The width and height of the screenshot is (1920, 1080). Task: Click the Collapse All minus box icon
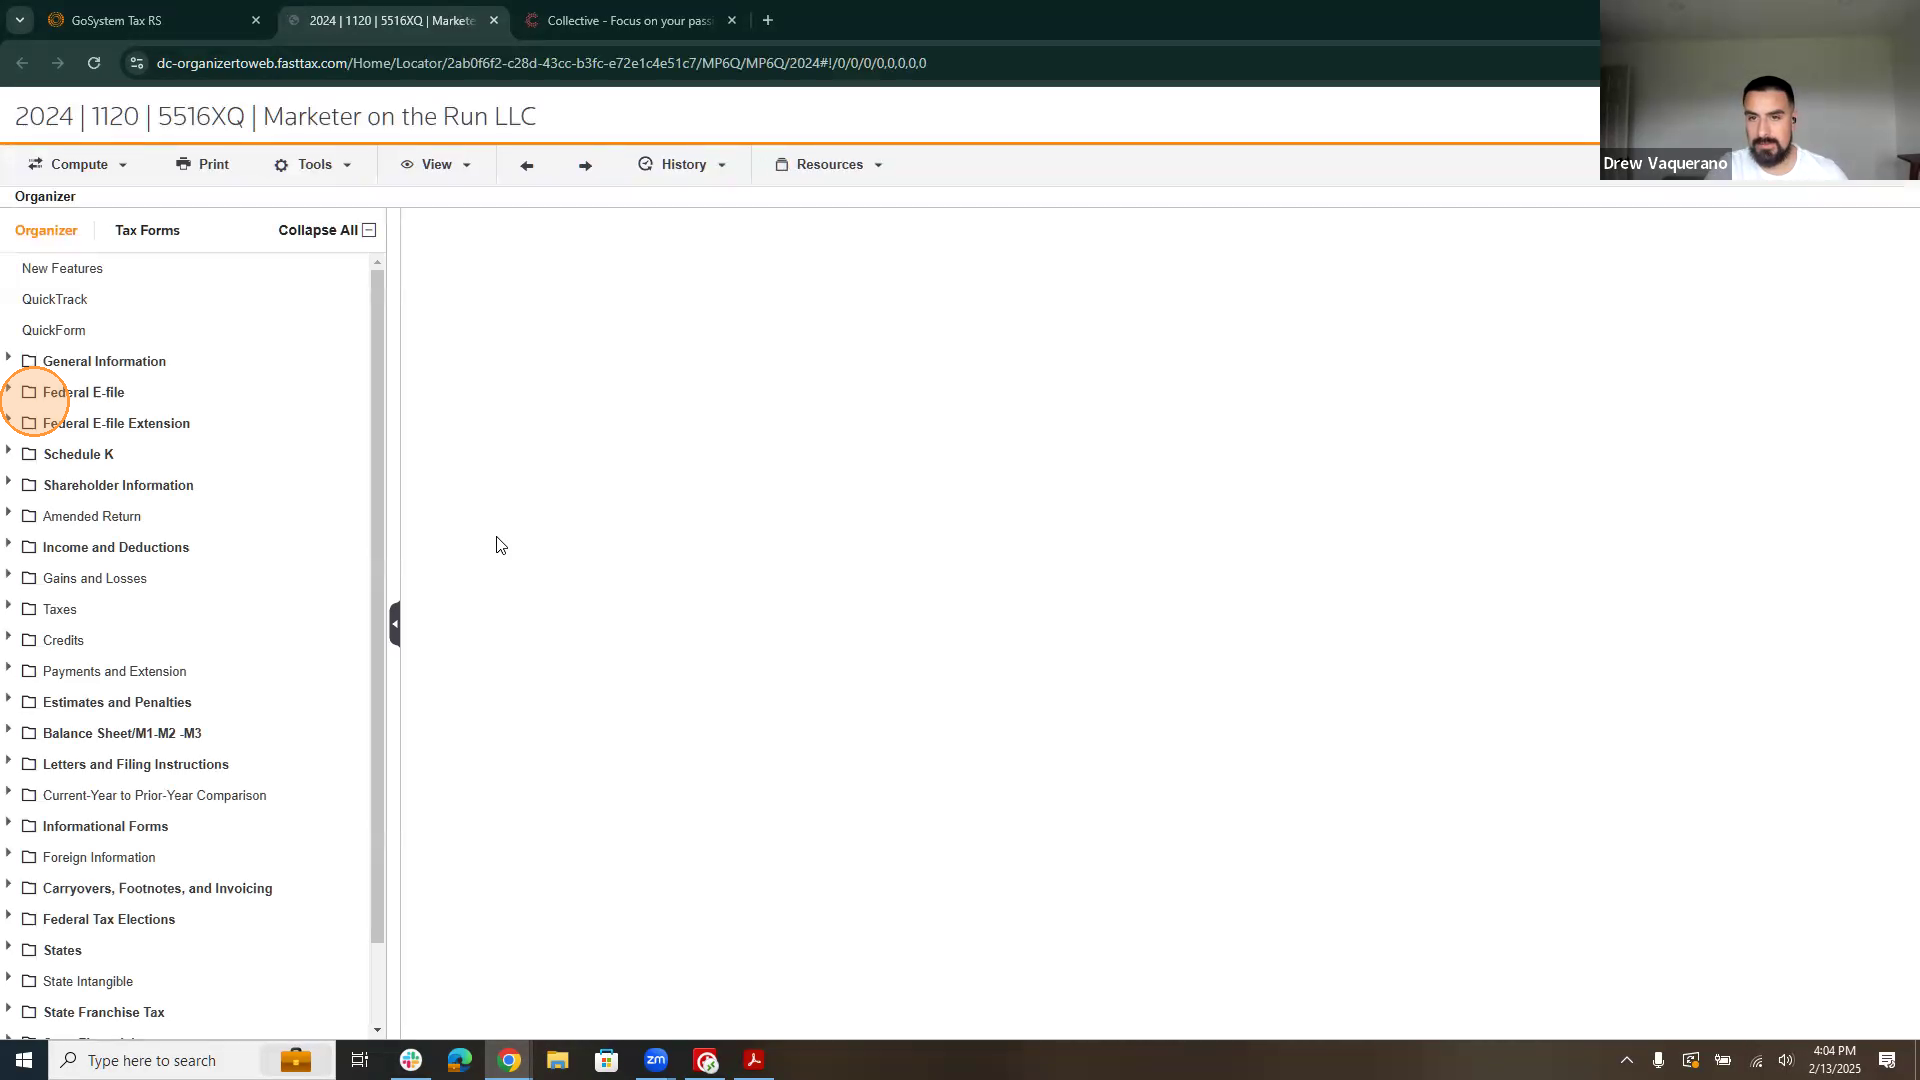(x=369, y=230)
